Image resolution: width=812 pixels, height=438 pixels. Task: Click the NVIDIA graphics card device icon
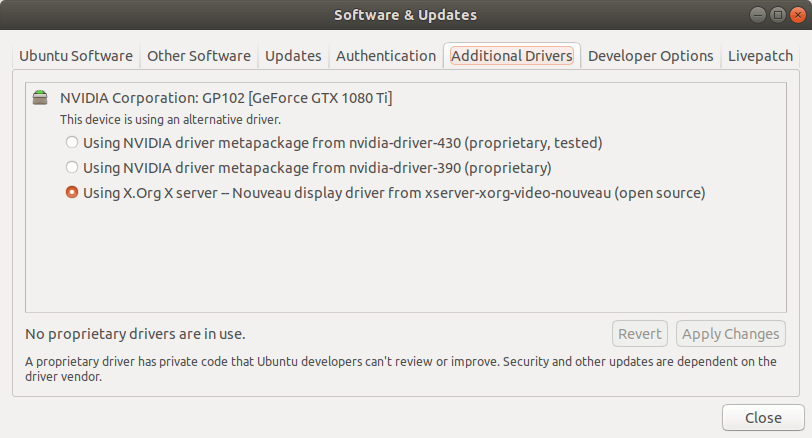40,98
